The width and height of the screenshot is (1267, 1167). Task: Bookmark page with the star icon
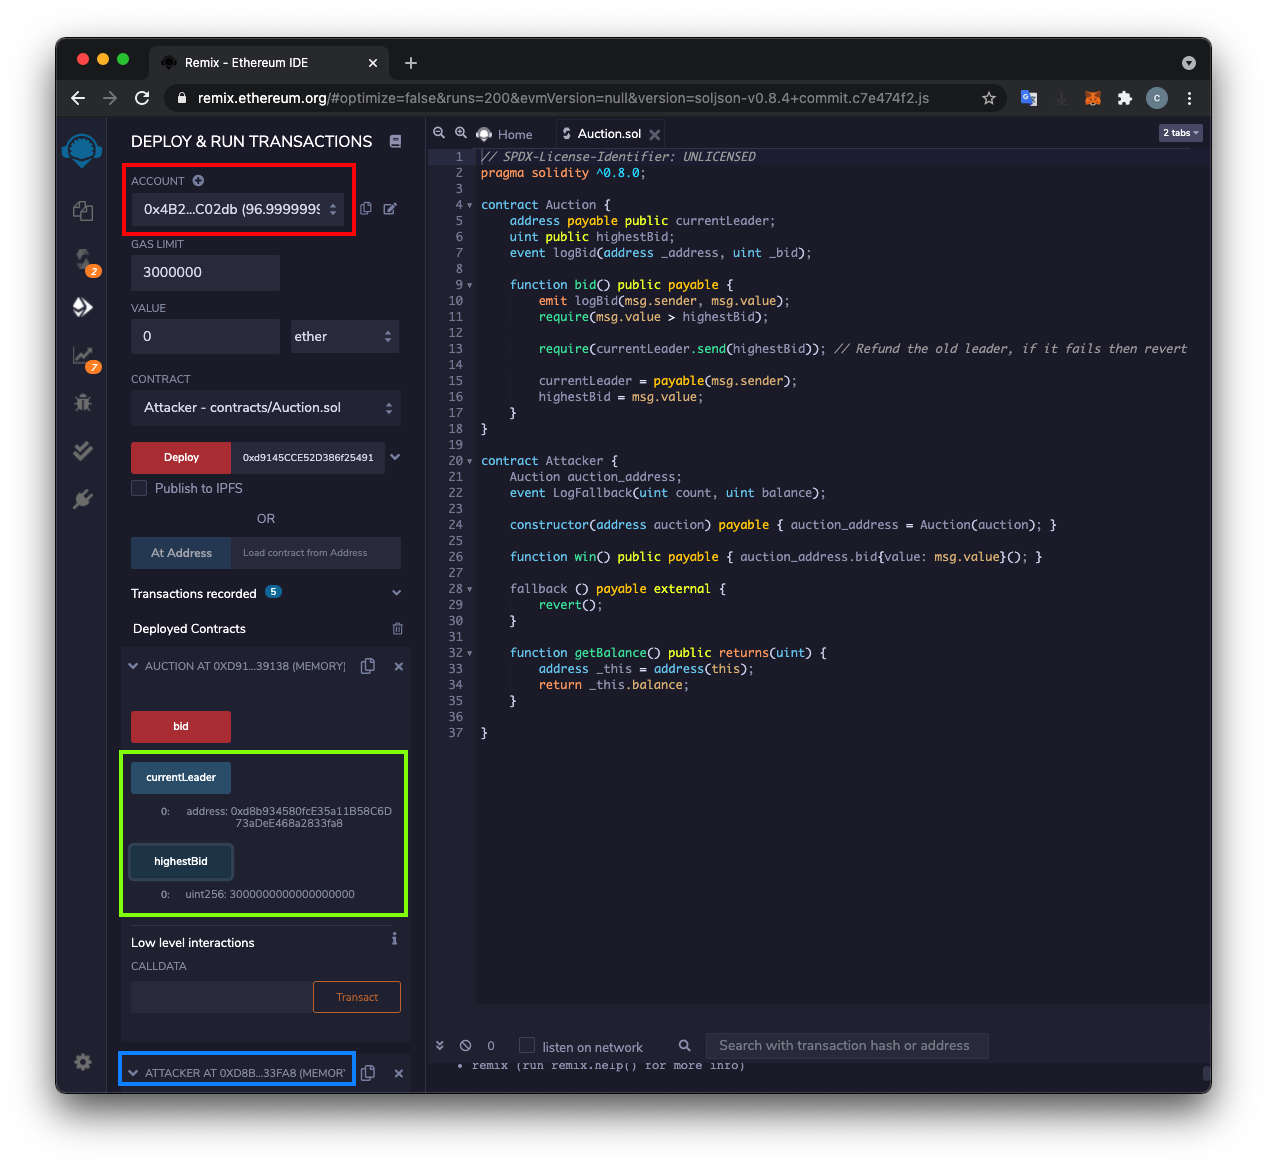coord(989,98)
